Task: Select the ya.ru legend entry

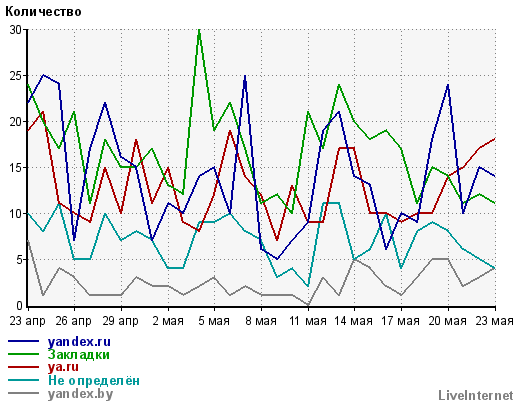Action: tap(63, 367)
